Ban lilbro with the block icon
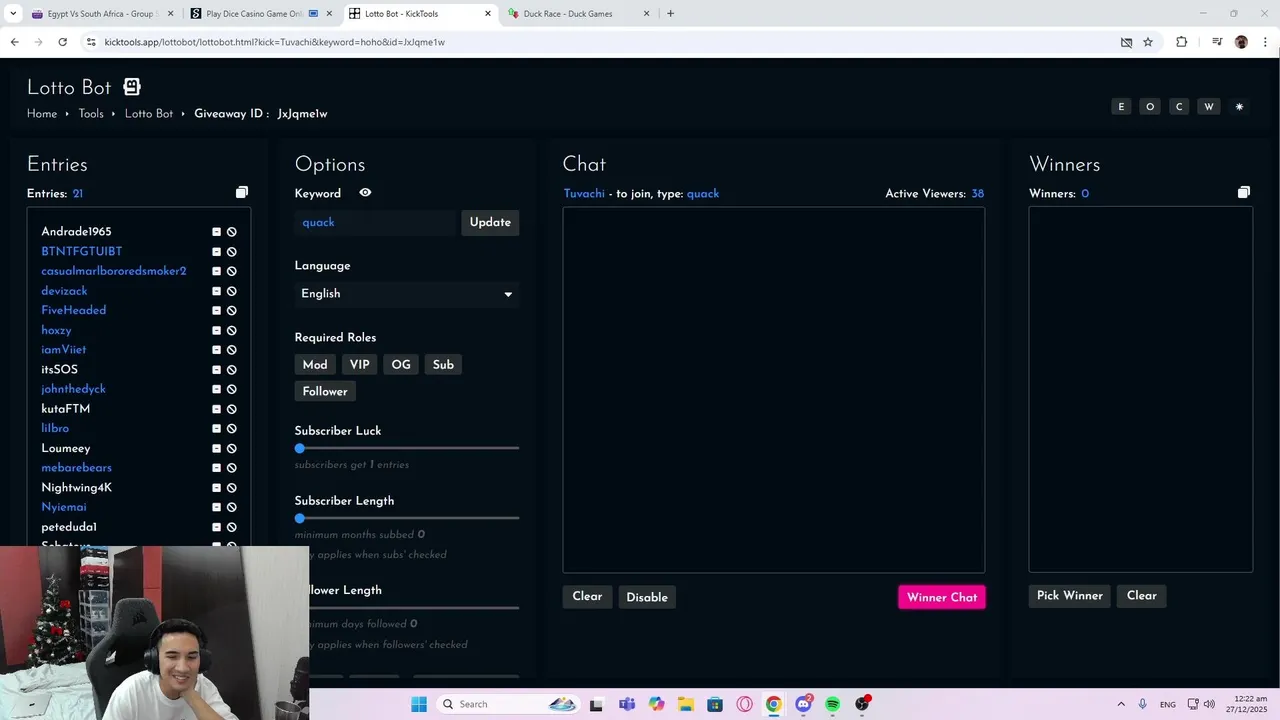The height and width of the screenshot is (720, 1280). [231, 429]
